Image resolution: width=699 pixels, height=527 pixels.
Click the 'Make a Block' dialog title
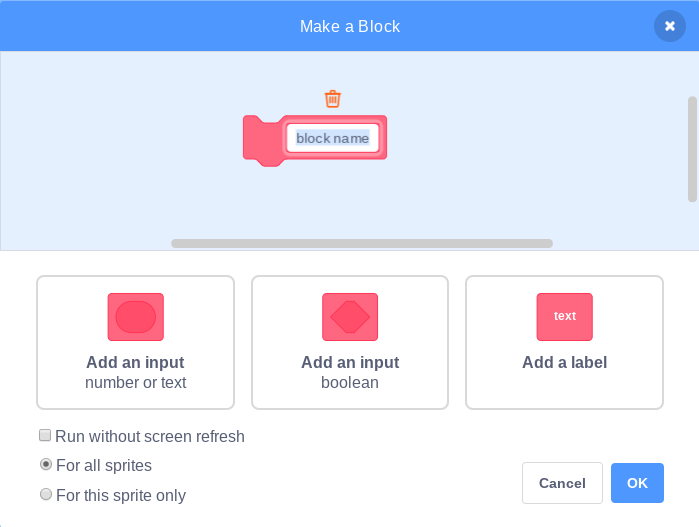(350, 26)
